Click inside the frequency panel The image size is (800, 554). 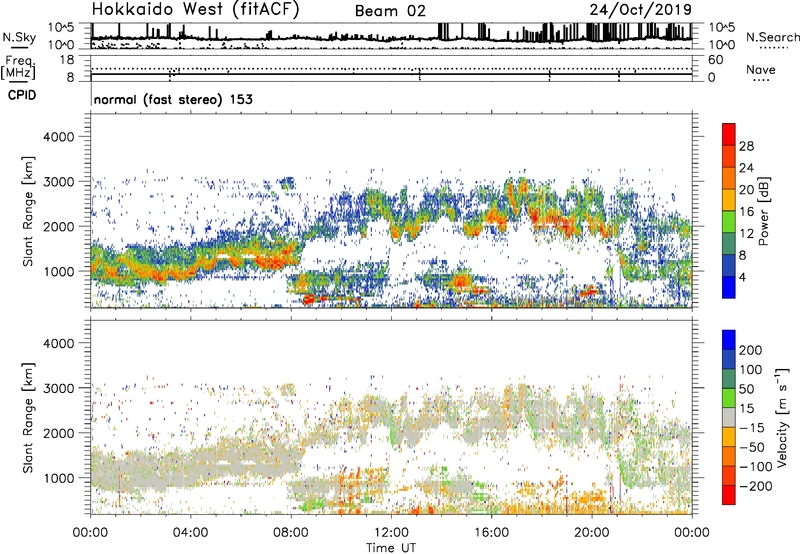[x=391, y=68]
